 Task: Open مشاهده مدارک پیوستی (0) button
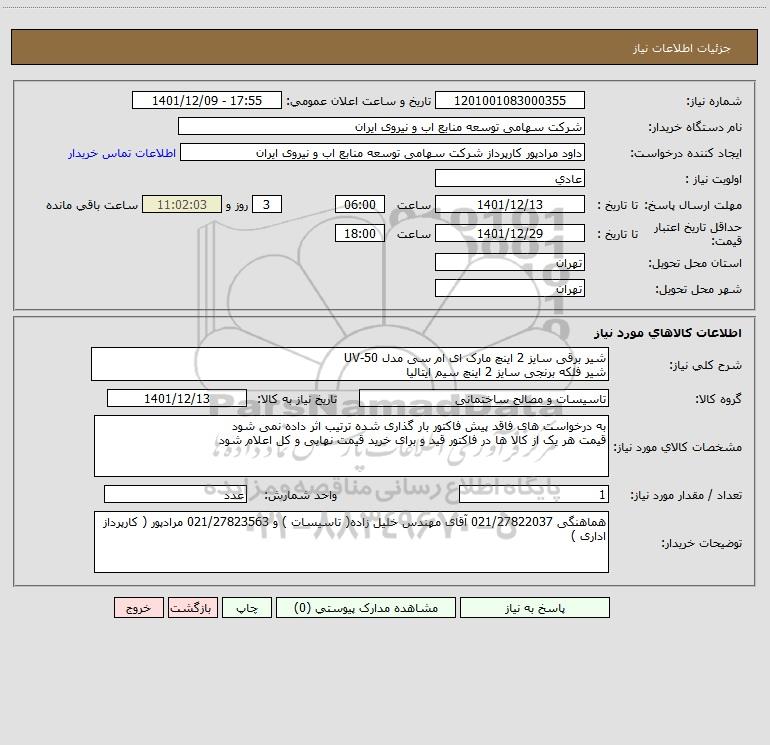coord(366,608)
